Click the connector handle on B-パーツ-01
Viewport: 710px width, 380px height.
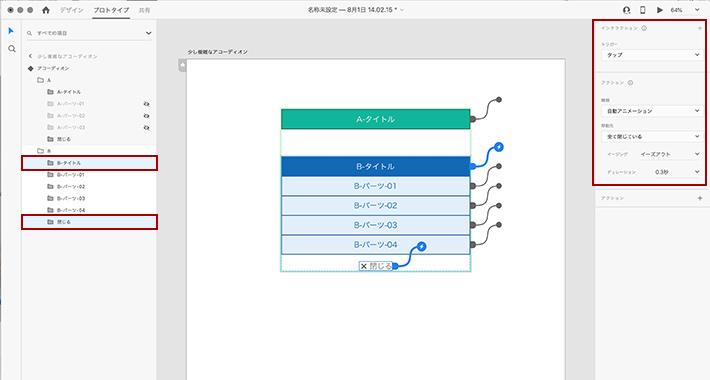(473, 186)
